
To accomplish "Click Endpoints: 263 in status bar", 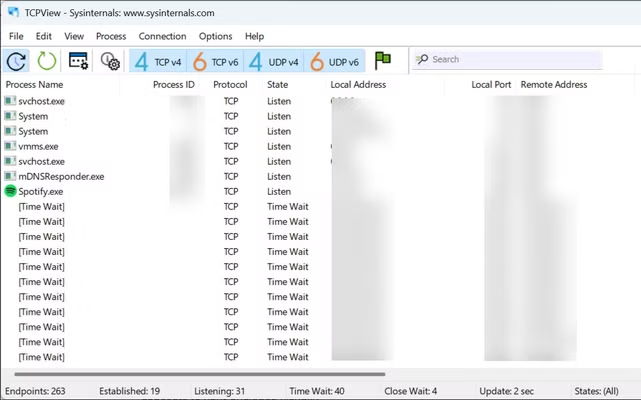I will pos(35,391).
